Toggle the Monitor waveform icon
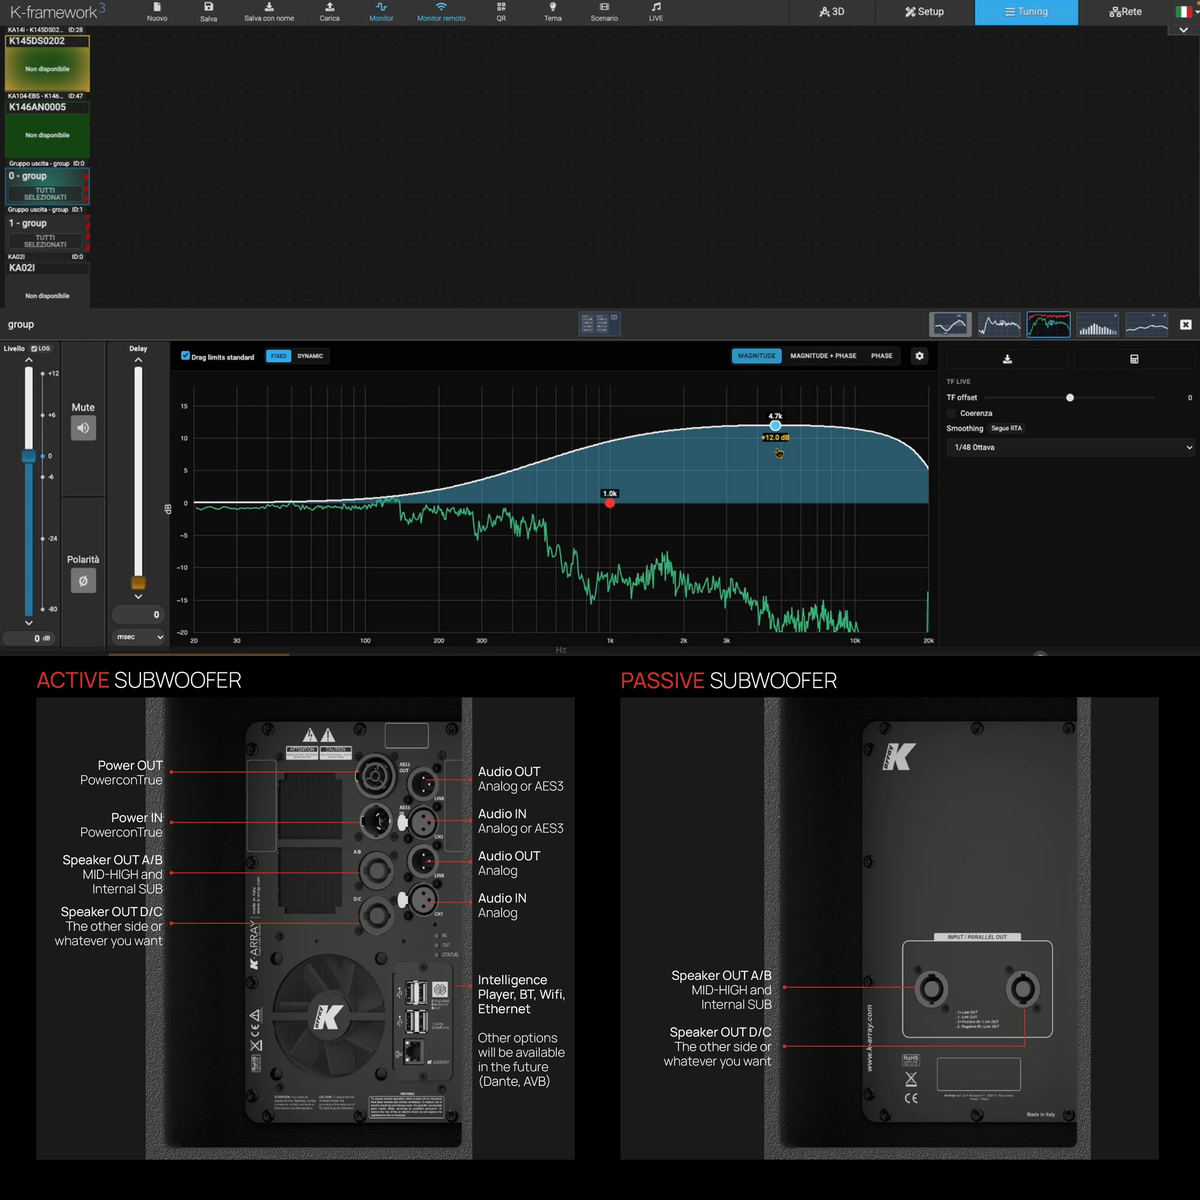The width and height of the screenshot is (1200, 1200). [381, 12]
